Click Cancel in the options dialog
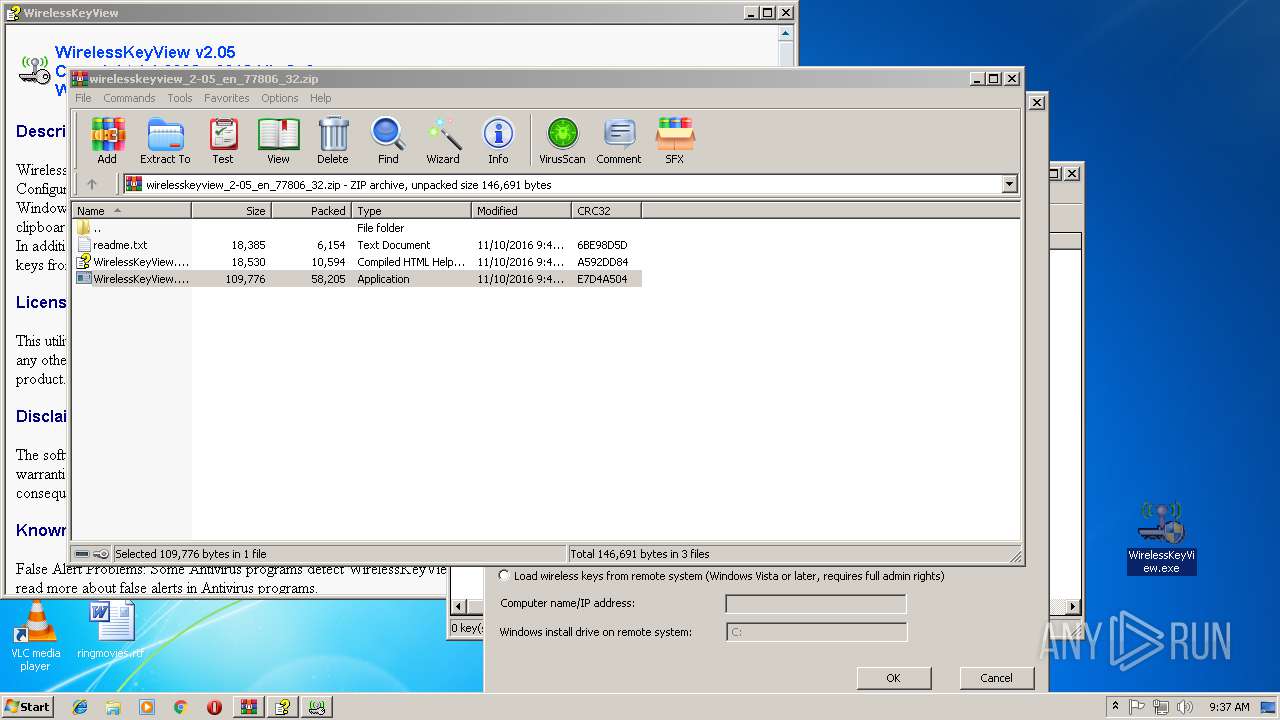The width and height of the screenshot is (1280, 720). coord(996,678)
